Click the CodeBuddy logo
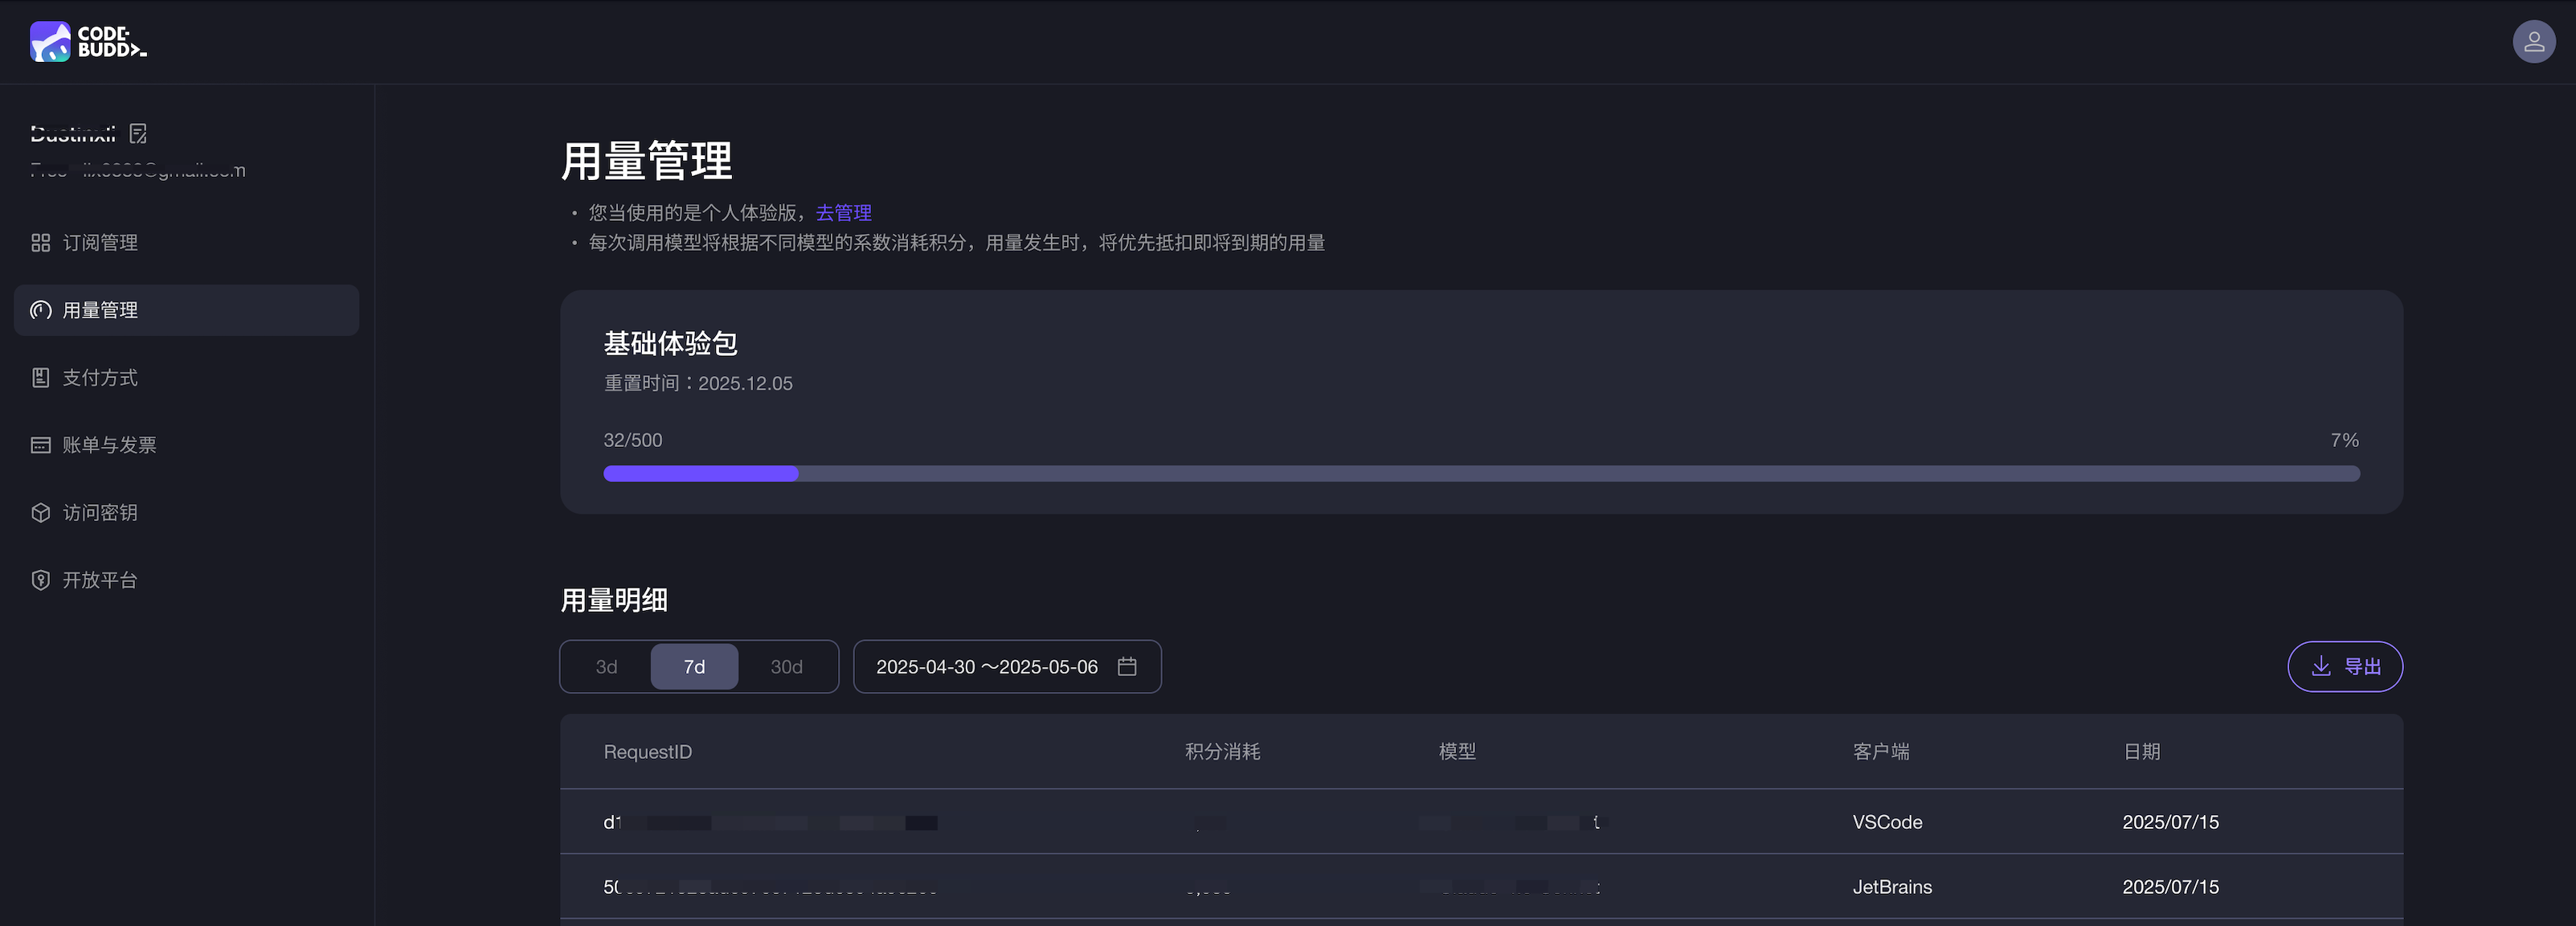 point(88,42)
